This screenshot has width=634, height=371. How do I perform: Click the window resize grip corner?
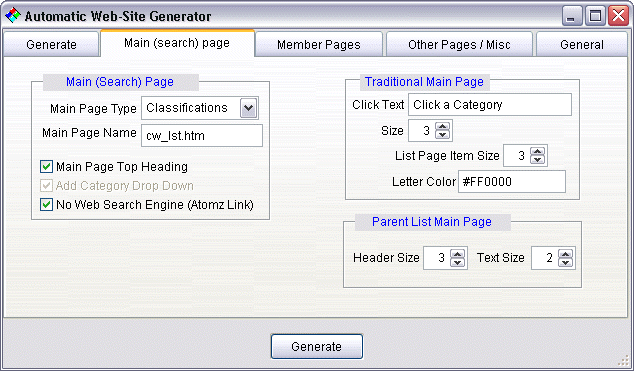tap(624, 360)
